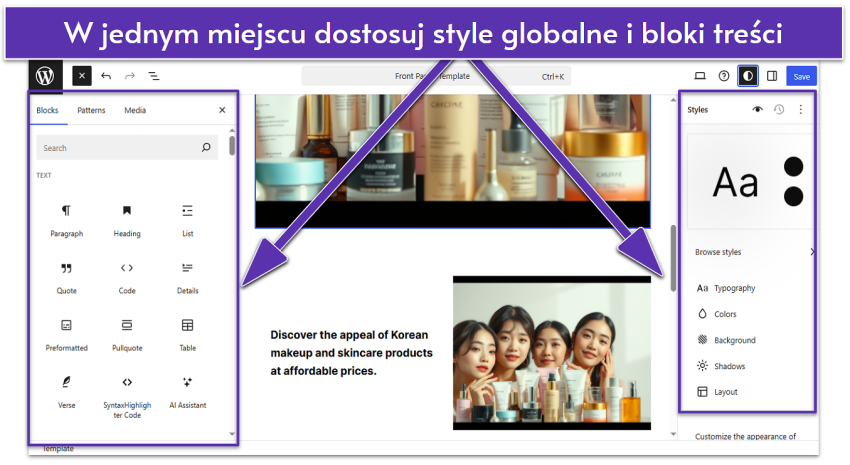This screenshot has width=850, height=465.
Task: Click the WordPress logo icon
Action: coord(45,76)
